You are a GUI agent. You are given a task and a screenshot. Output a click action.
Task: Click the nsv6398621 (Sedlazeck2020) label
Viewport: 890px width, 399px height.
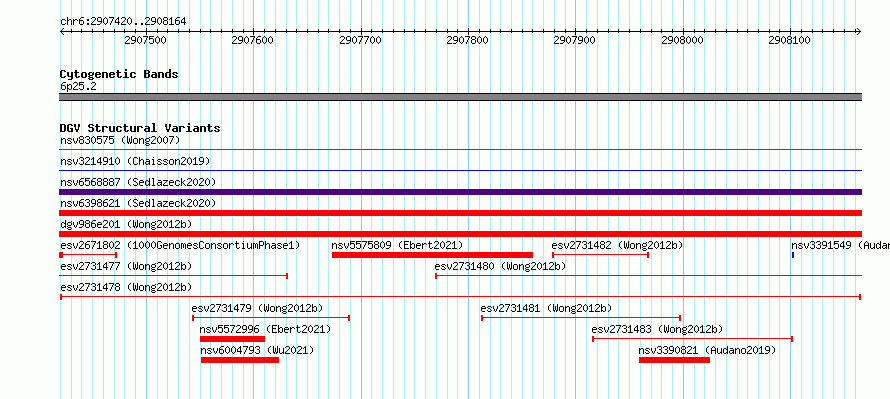(138, 203)
